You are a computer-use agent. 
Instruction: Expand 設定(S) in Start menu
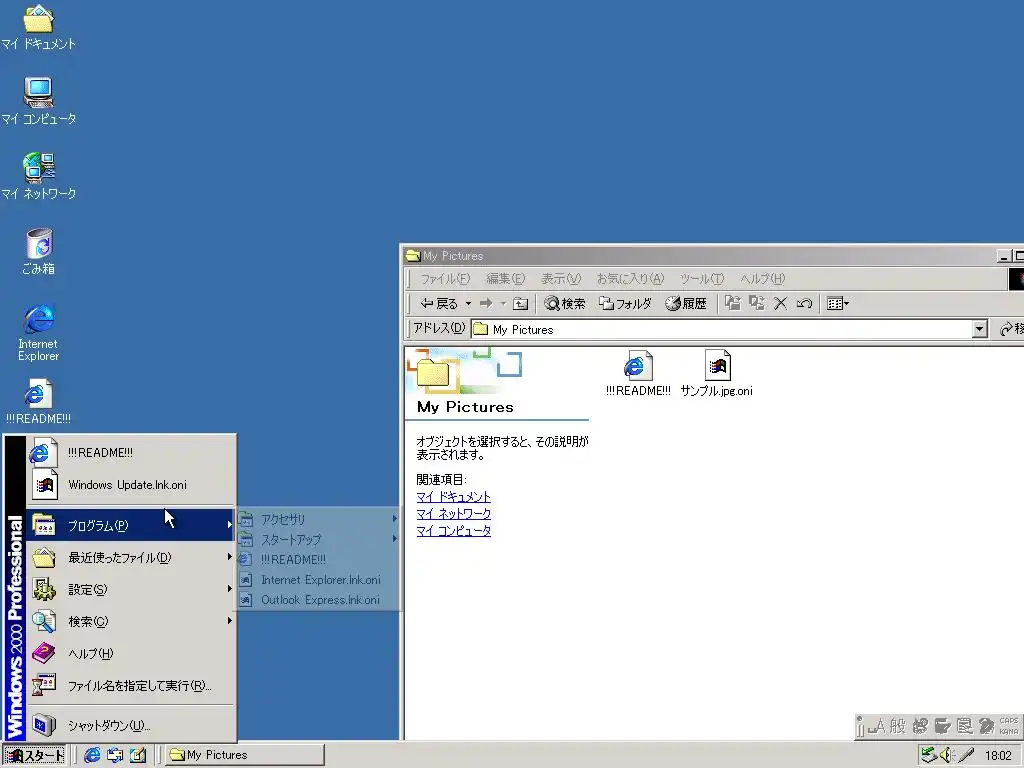pos(131,589)
